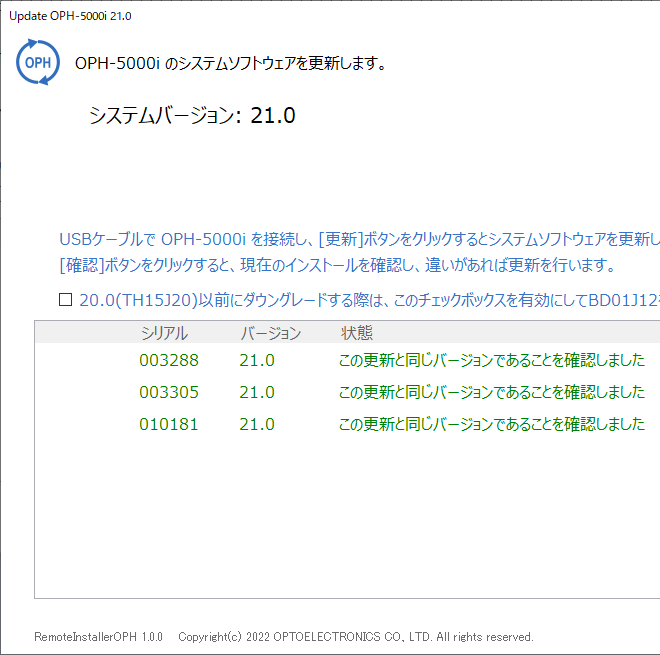Click the [確認]ボタン instruction line

[337, 265]
